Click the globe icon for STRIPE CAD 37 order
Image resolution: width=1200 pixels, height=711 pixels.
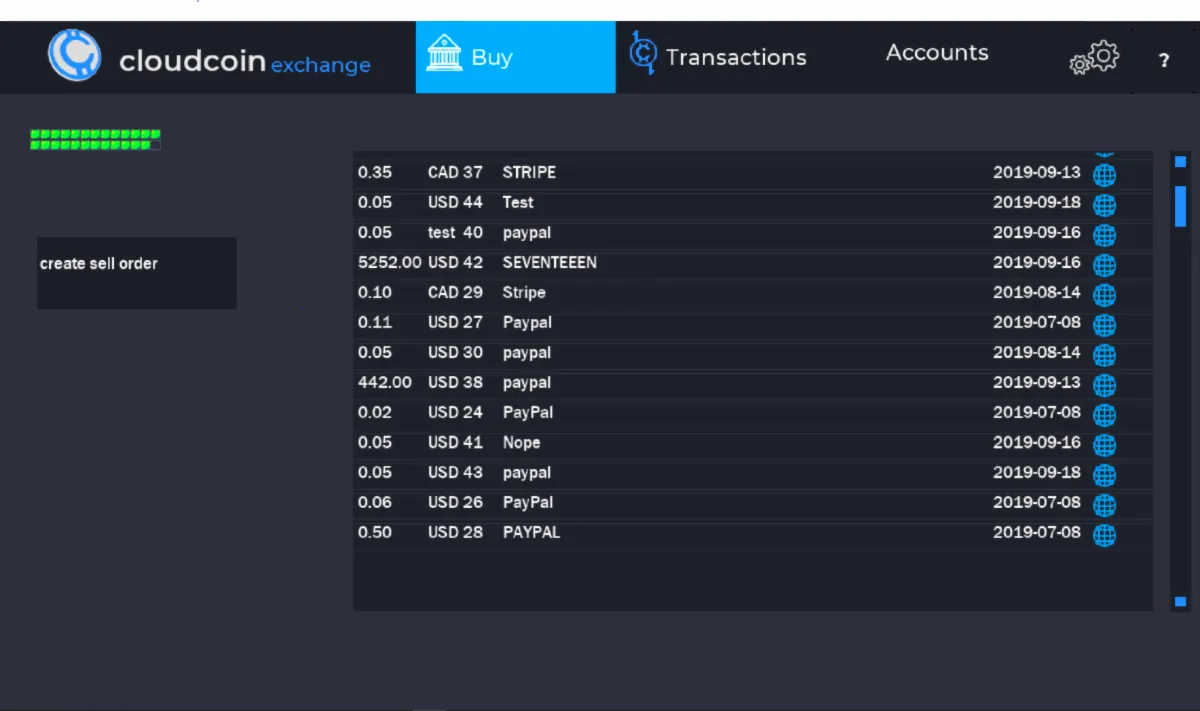coord(1104,175)
